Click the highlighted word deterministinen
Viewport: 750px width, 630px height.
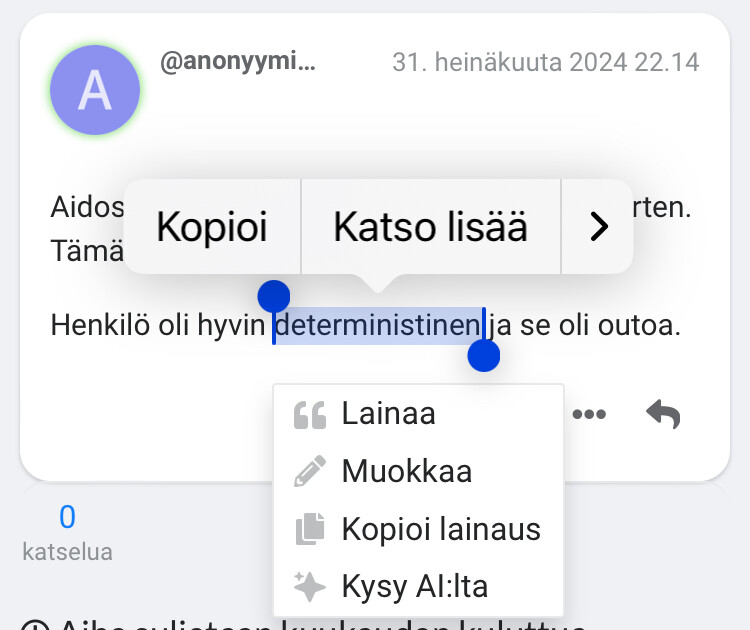coord(378,326)
